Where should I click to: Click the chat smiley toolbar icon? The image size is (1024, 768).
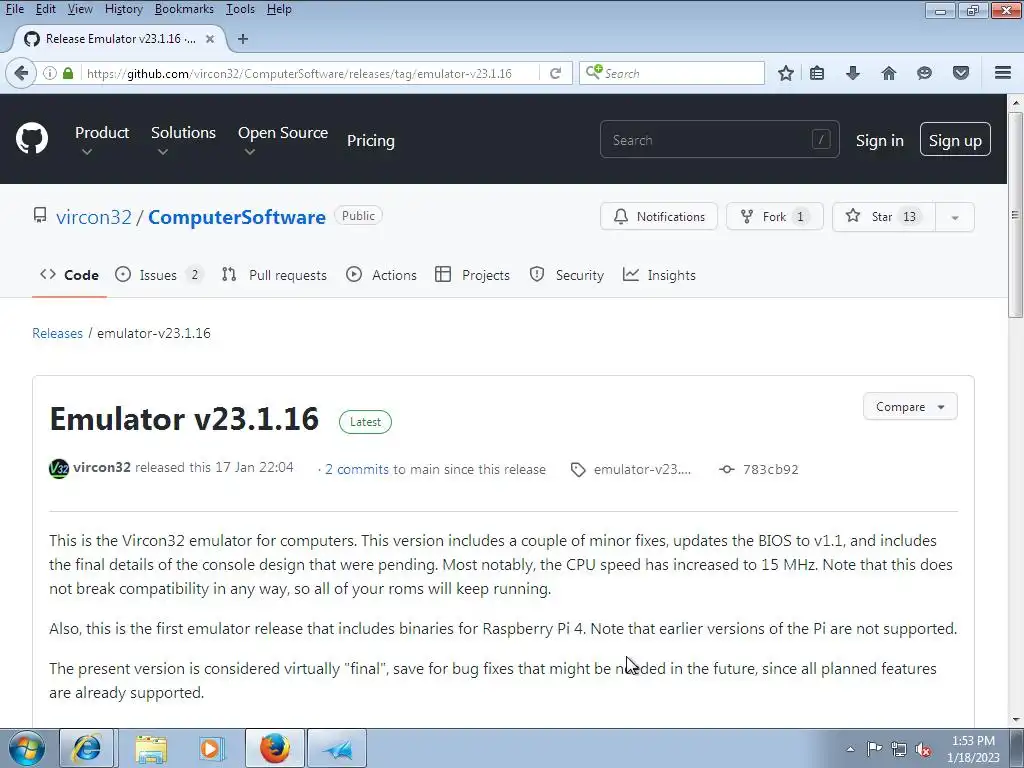924,73
